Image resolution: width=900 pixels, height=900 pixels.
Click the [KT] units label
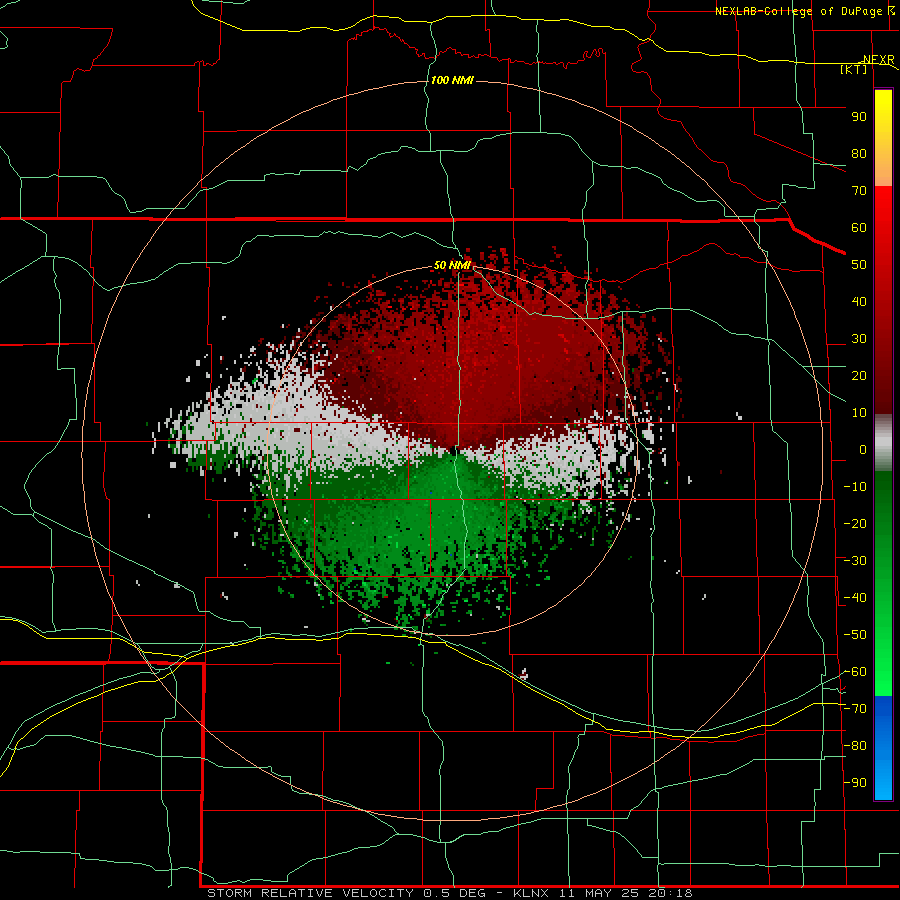(853, 69)
